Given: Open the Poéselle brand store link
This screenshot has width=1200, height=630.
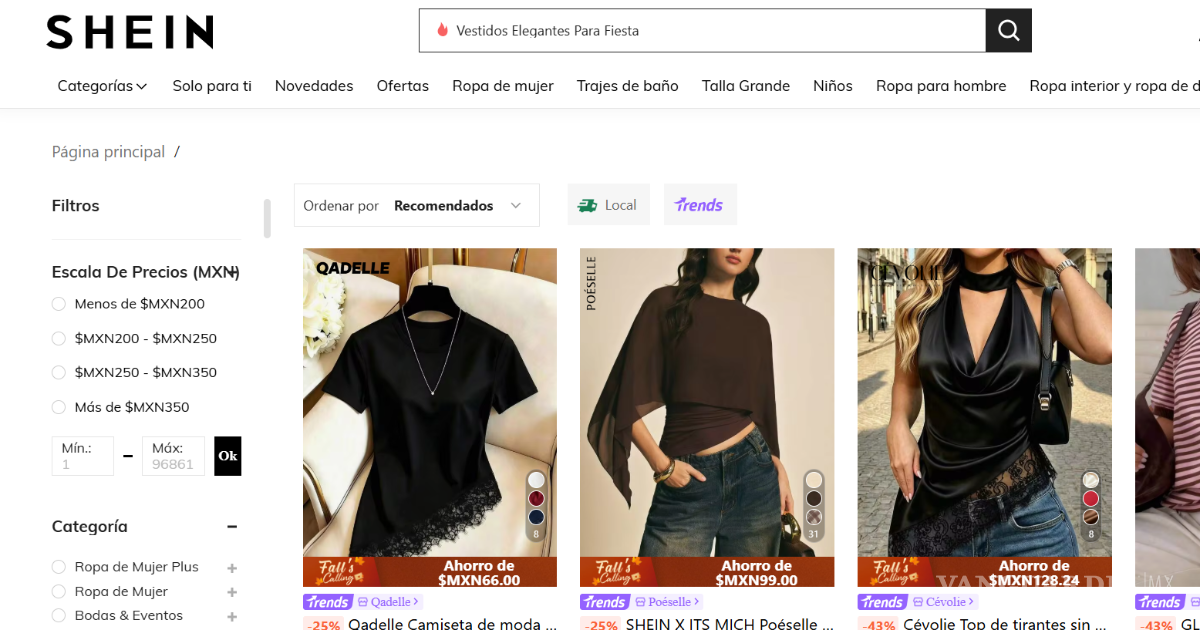Looking at the screenshot, I should point(668,602).
